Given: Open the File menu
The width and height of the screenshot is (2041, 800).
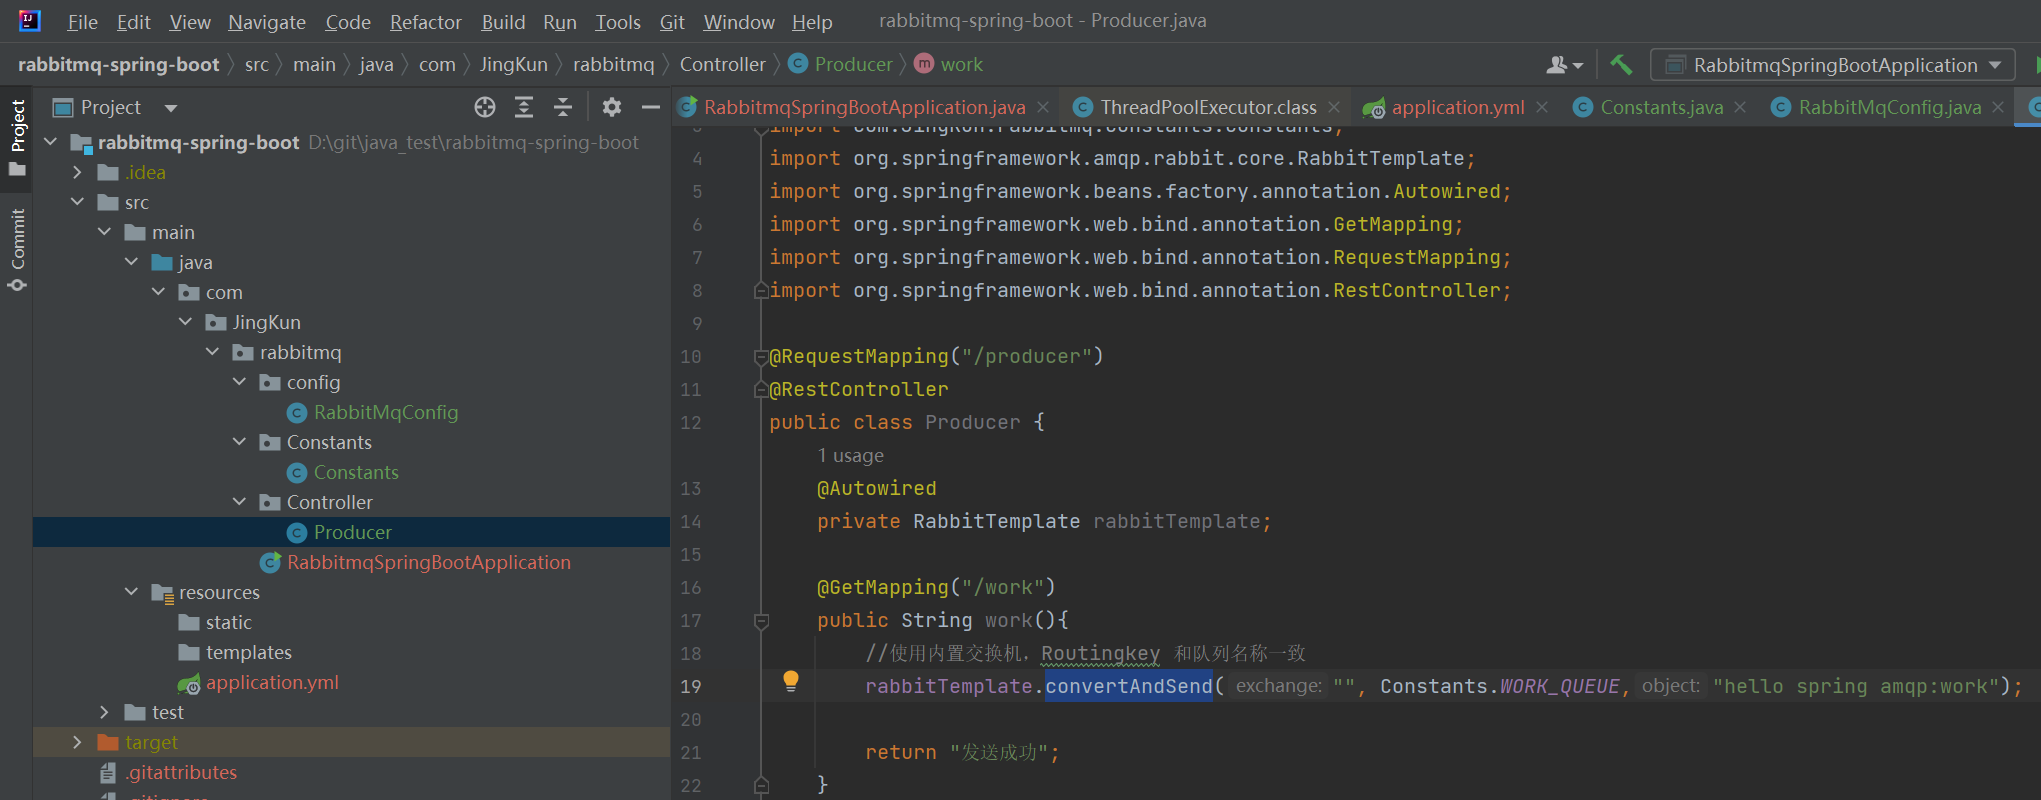Looking at the screenshot, I should [x=82, y=22].
